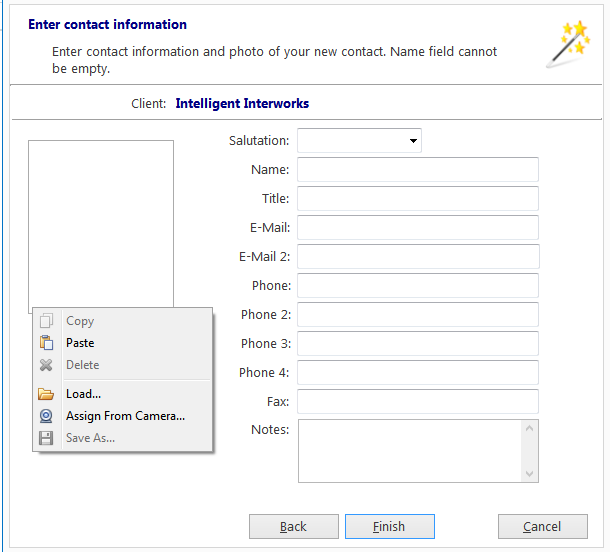The height and width of the screenshot is (552, 610).
Task: Focus the Phone input field
Action: [x=418, y=286]
